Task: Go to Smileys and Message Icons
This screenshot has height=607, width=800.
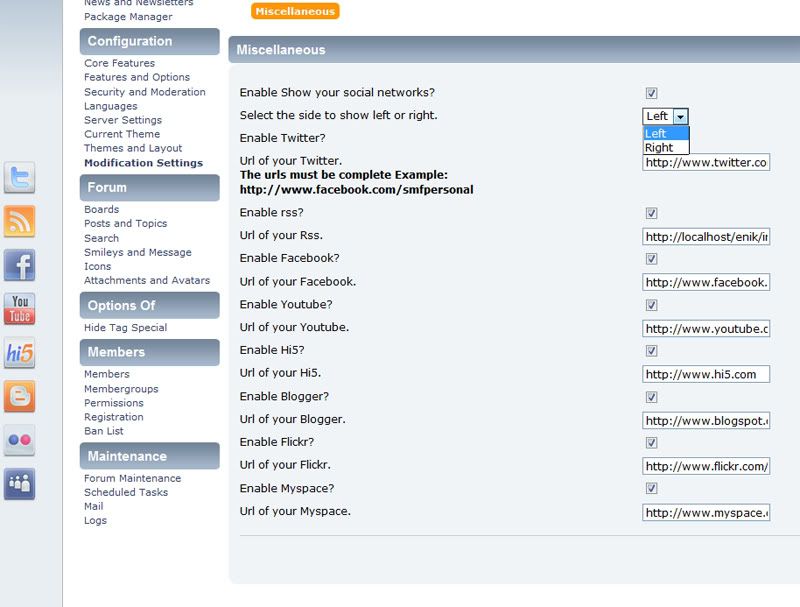Action: (x=138, y=259)
